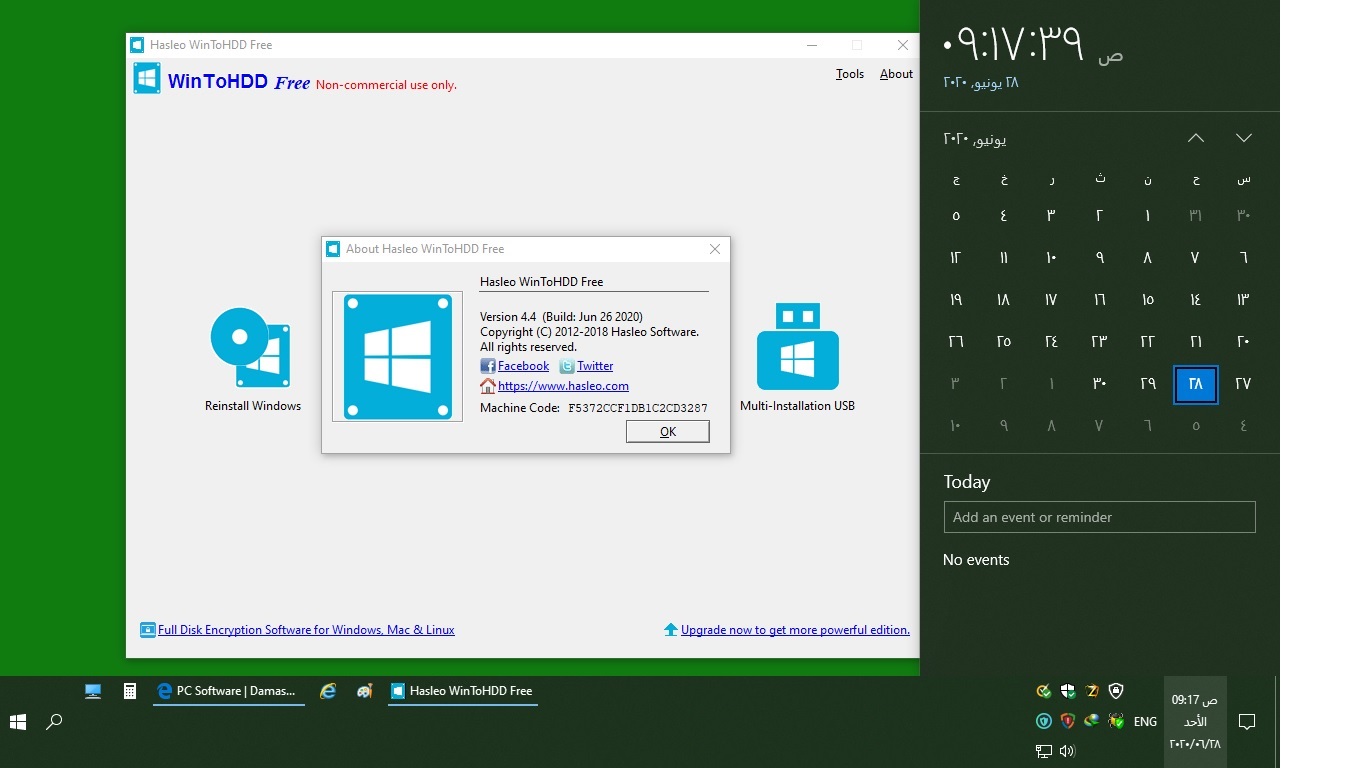Open the This PC taskbar icon
Viewport: 1366px width, 768px height.
tap(93, 691)
